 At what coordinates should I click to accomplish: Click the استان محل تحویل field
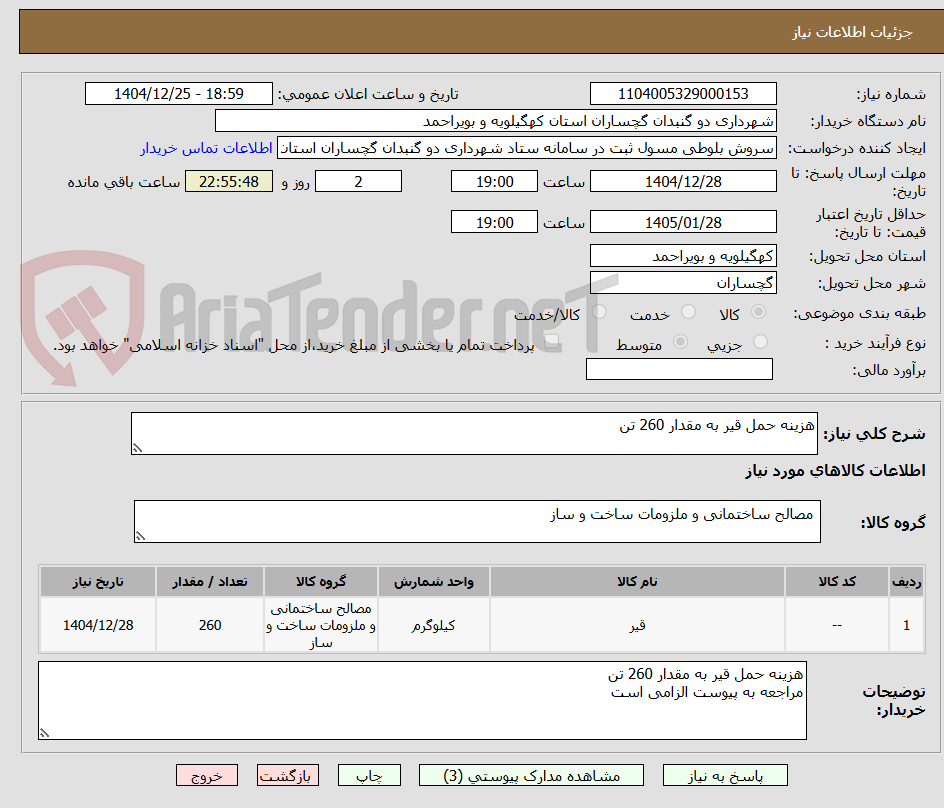[x=683, y=256]
